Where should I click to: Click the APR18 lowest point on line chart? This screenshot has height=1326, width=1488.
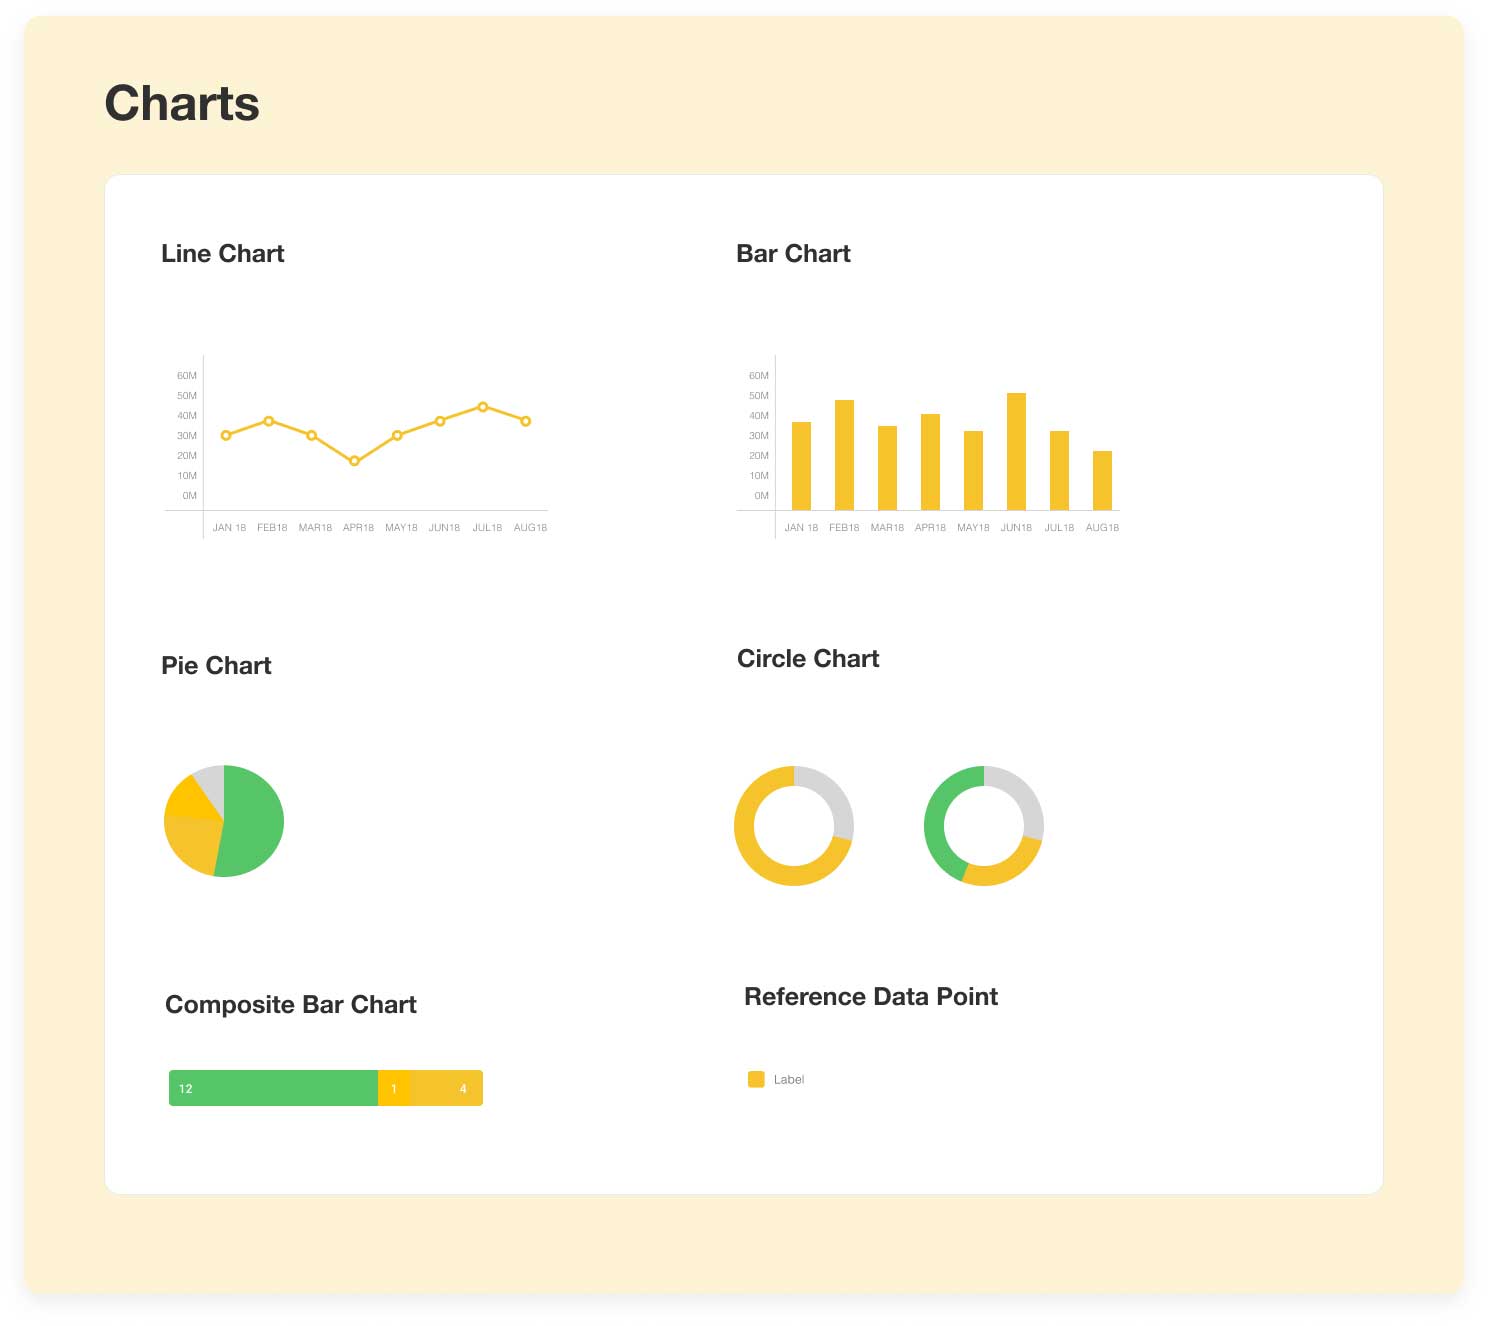[354, 461]
